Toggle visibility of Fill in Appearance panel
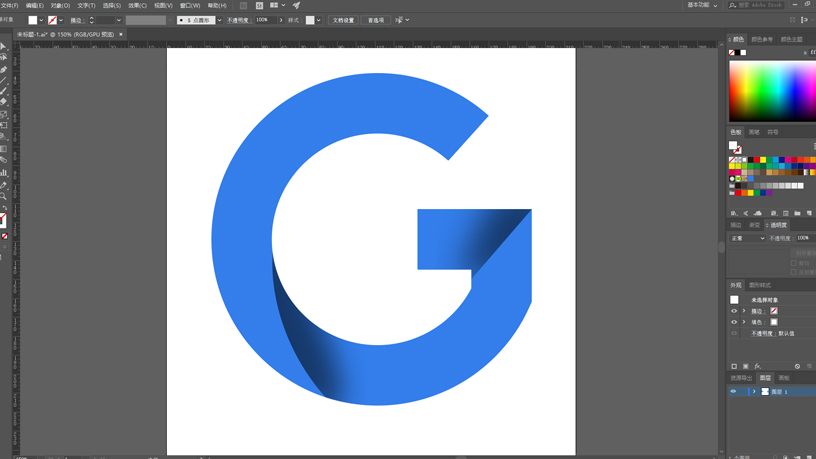This screenshot has height=459, width=816. [734, 322]
